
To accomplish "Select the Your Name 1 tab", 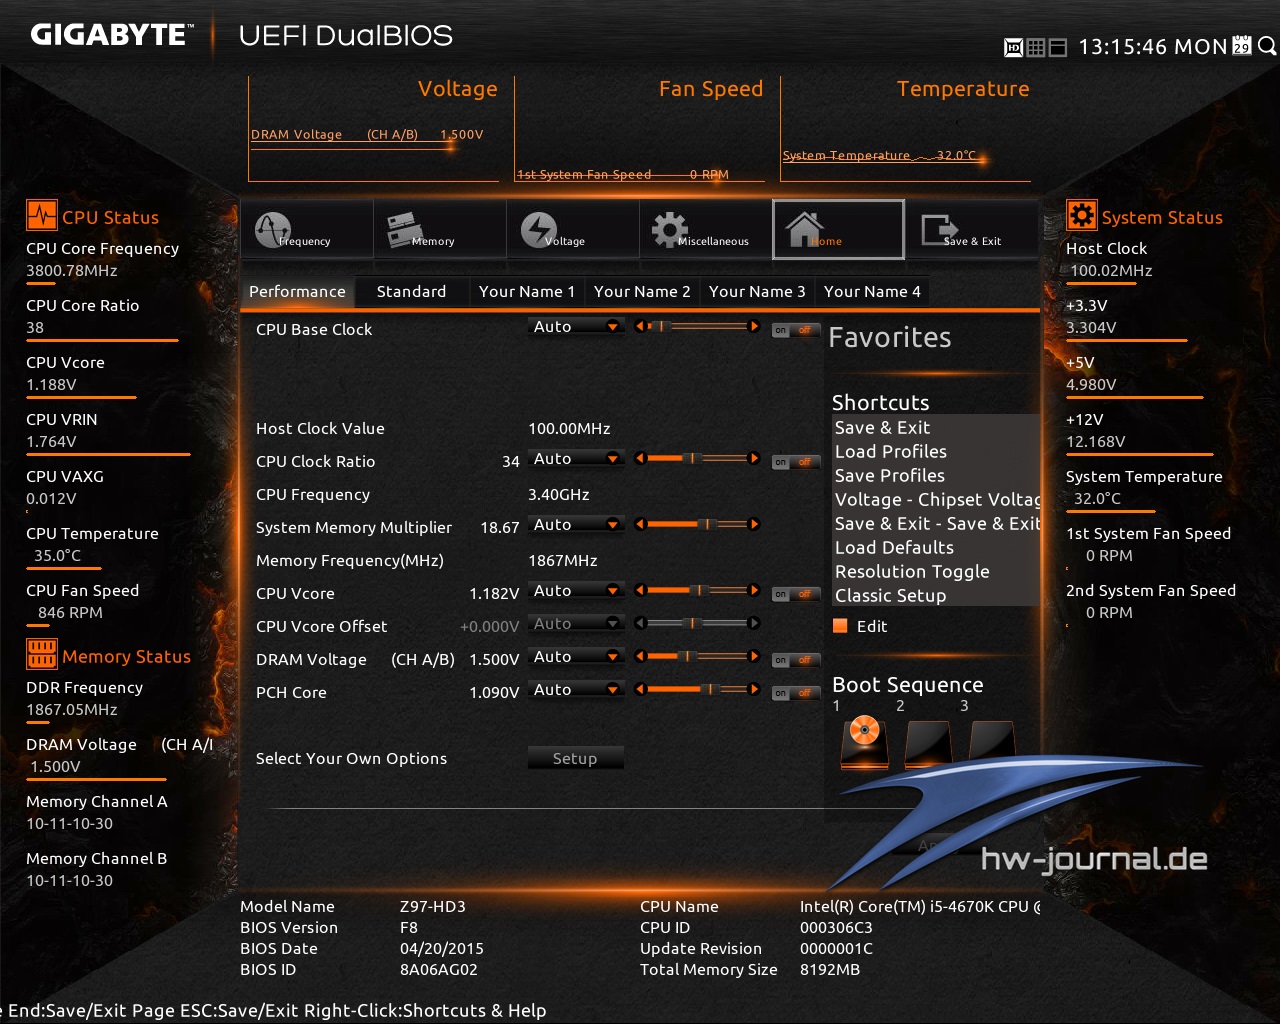I will coord(527,291).
